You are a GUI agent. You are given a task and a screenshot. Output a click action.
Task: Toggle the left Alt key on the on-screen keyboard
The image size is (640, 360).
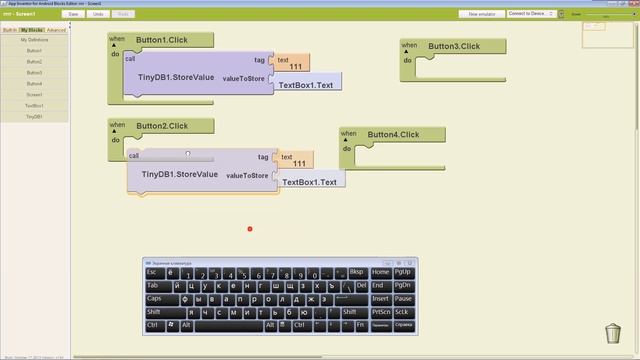click(187, 326)
